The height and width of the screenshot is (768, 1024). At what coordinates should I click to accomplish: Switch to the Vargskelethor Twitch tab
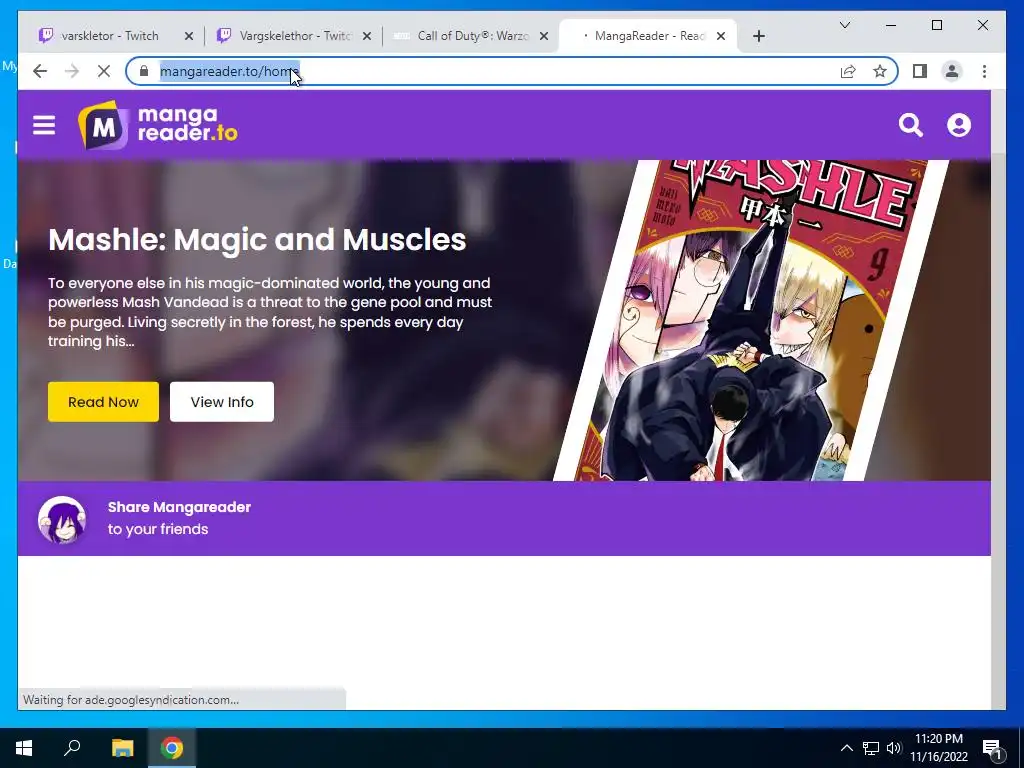point(295,36)
